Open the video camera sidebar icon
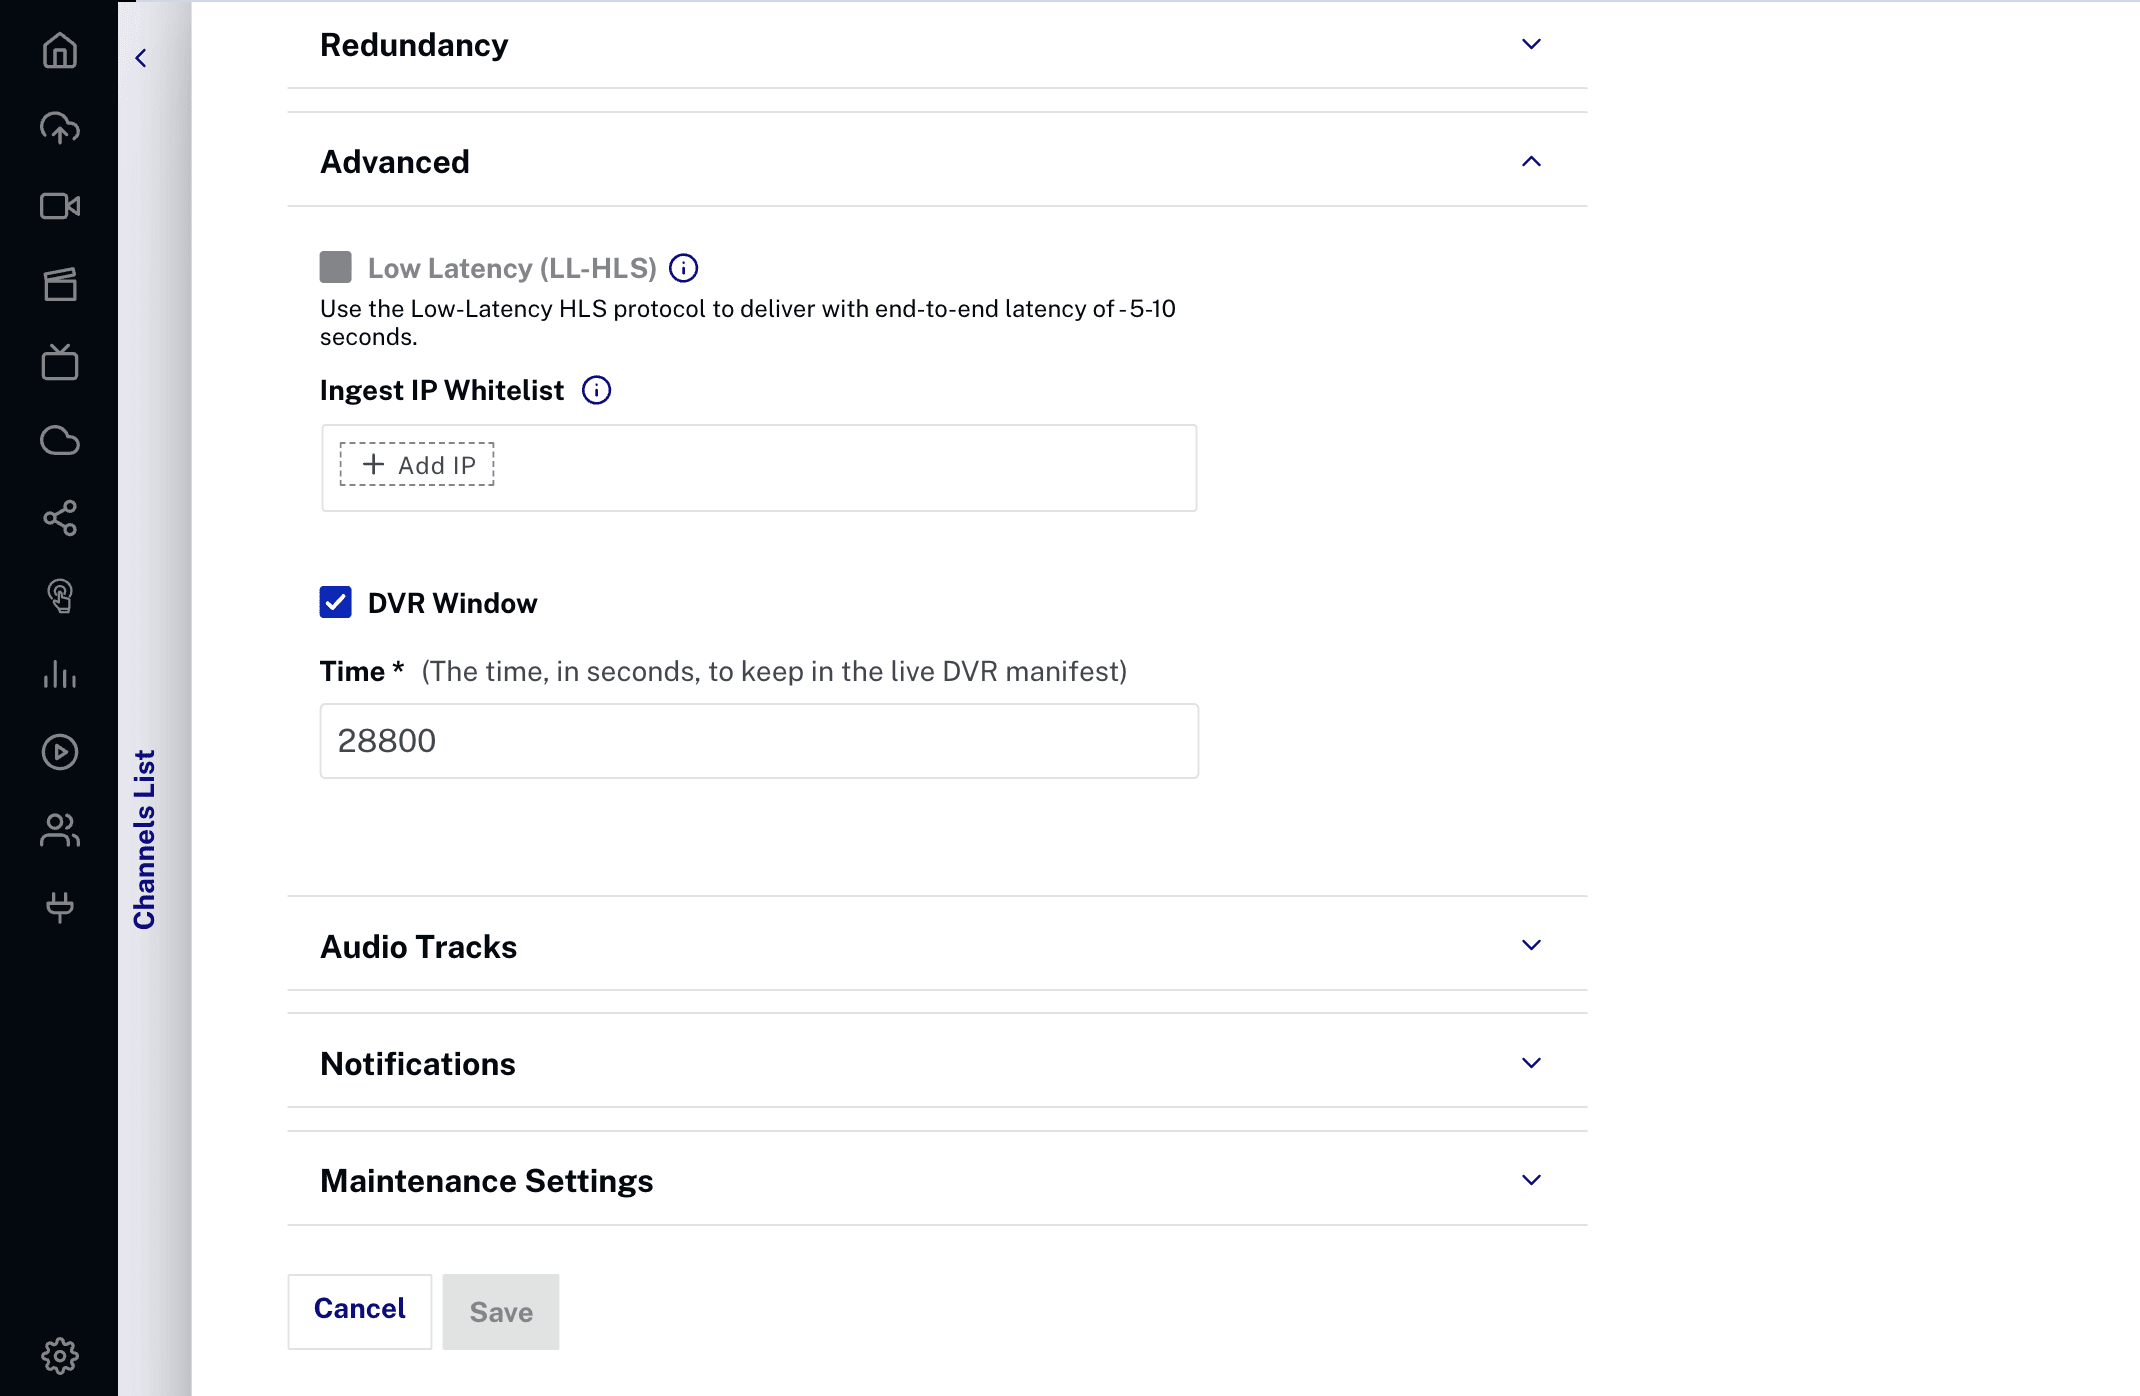This screenshot has width=2140, height=1396. [x=60, y=206]
